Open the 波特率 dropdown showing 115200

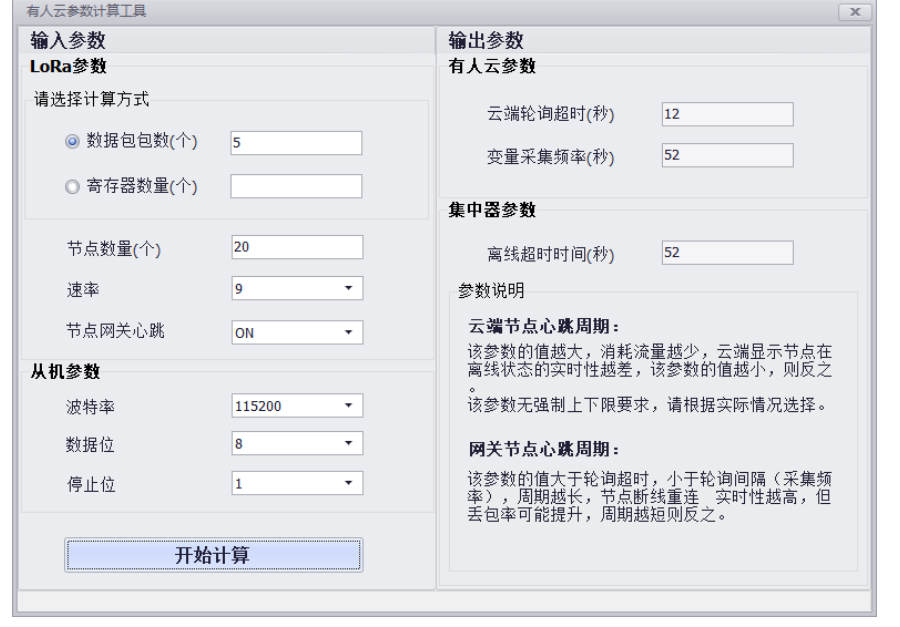[297, 406]
